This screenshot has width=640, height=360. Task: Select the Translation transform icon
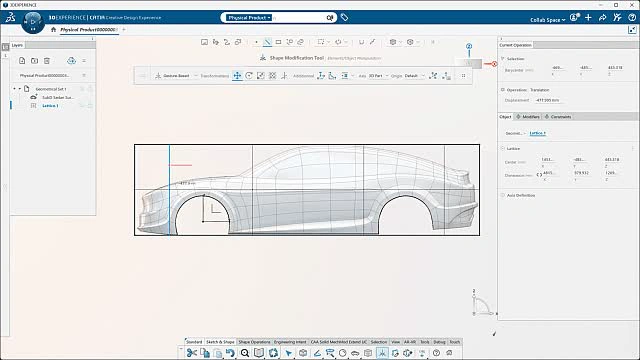tap(237, 76)
